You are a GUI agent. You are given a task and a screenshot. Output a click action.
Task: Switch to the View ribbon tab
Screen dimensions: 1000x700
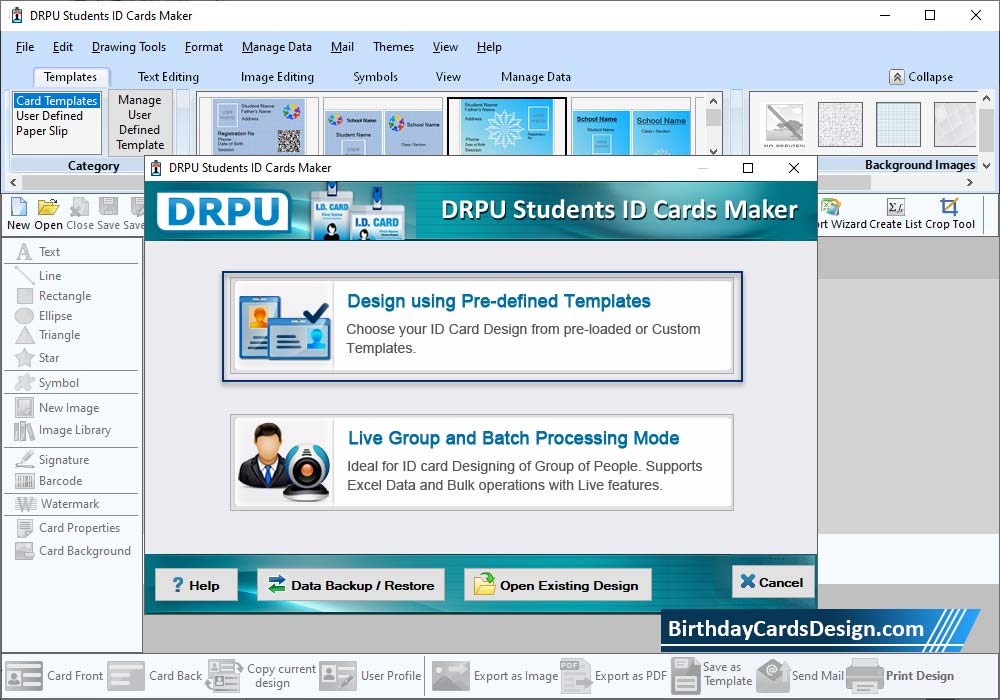[448, 77]
